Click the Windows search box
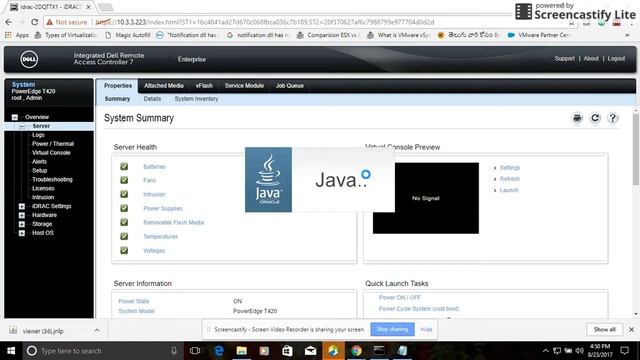The width and height of the screenshot is (640, 360). [x=102, y=351]
